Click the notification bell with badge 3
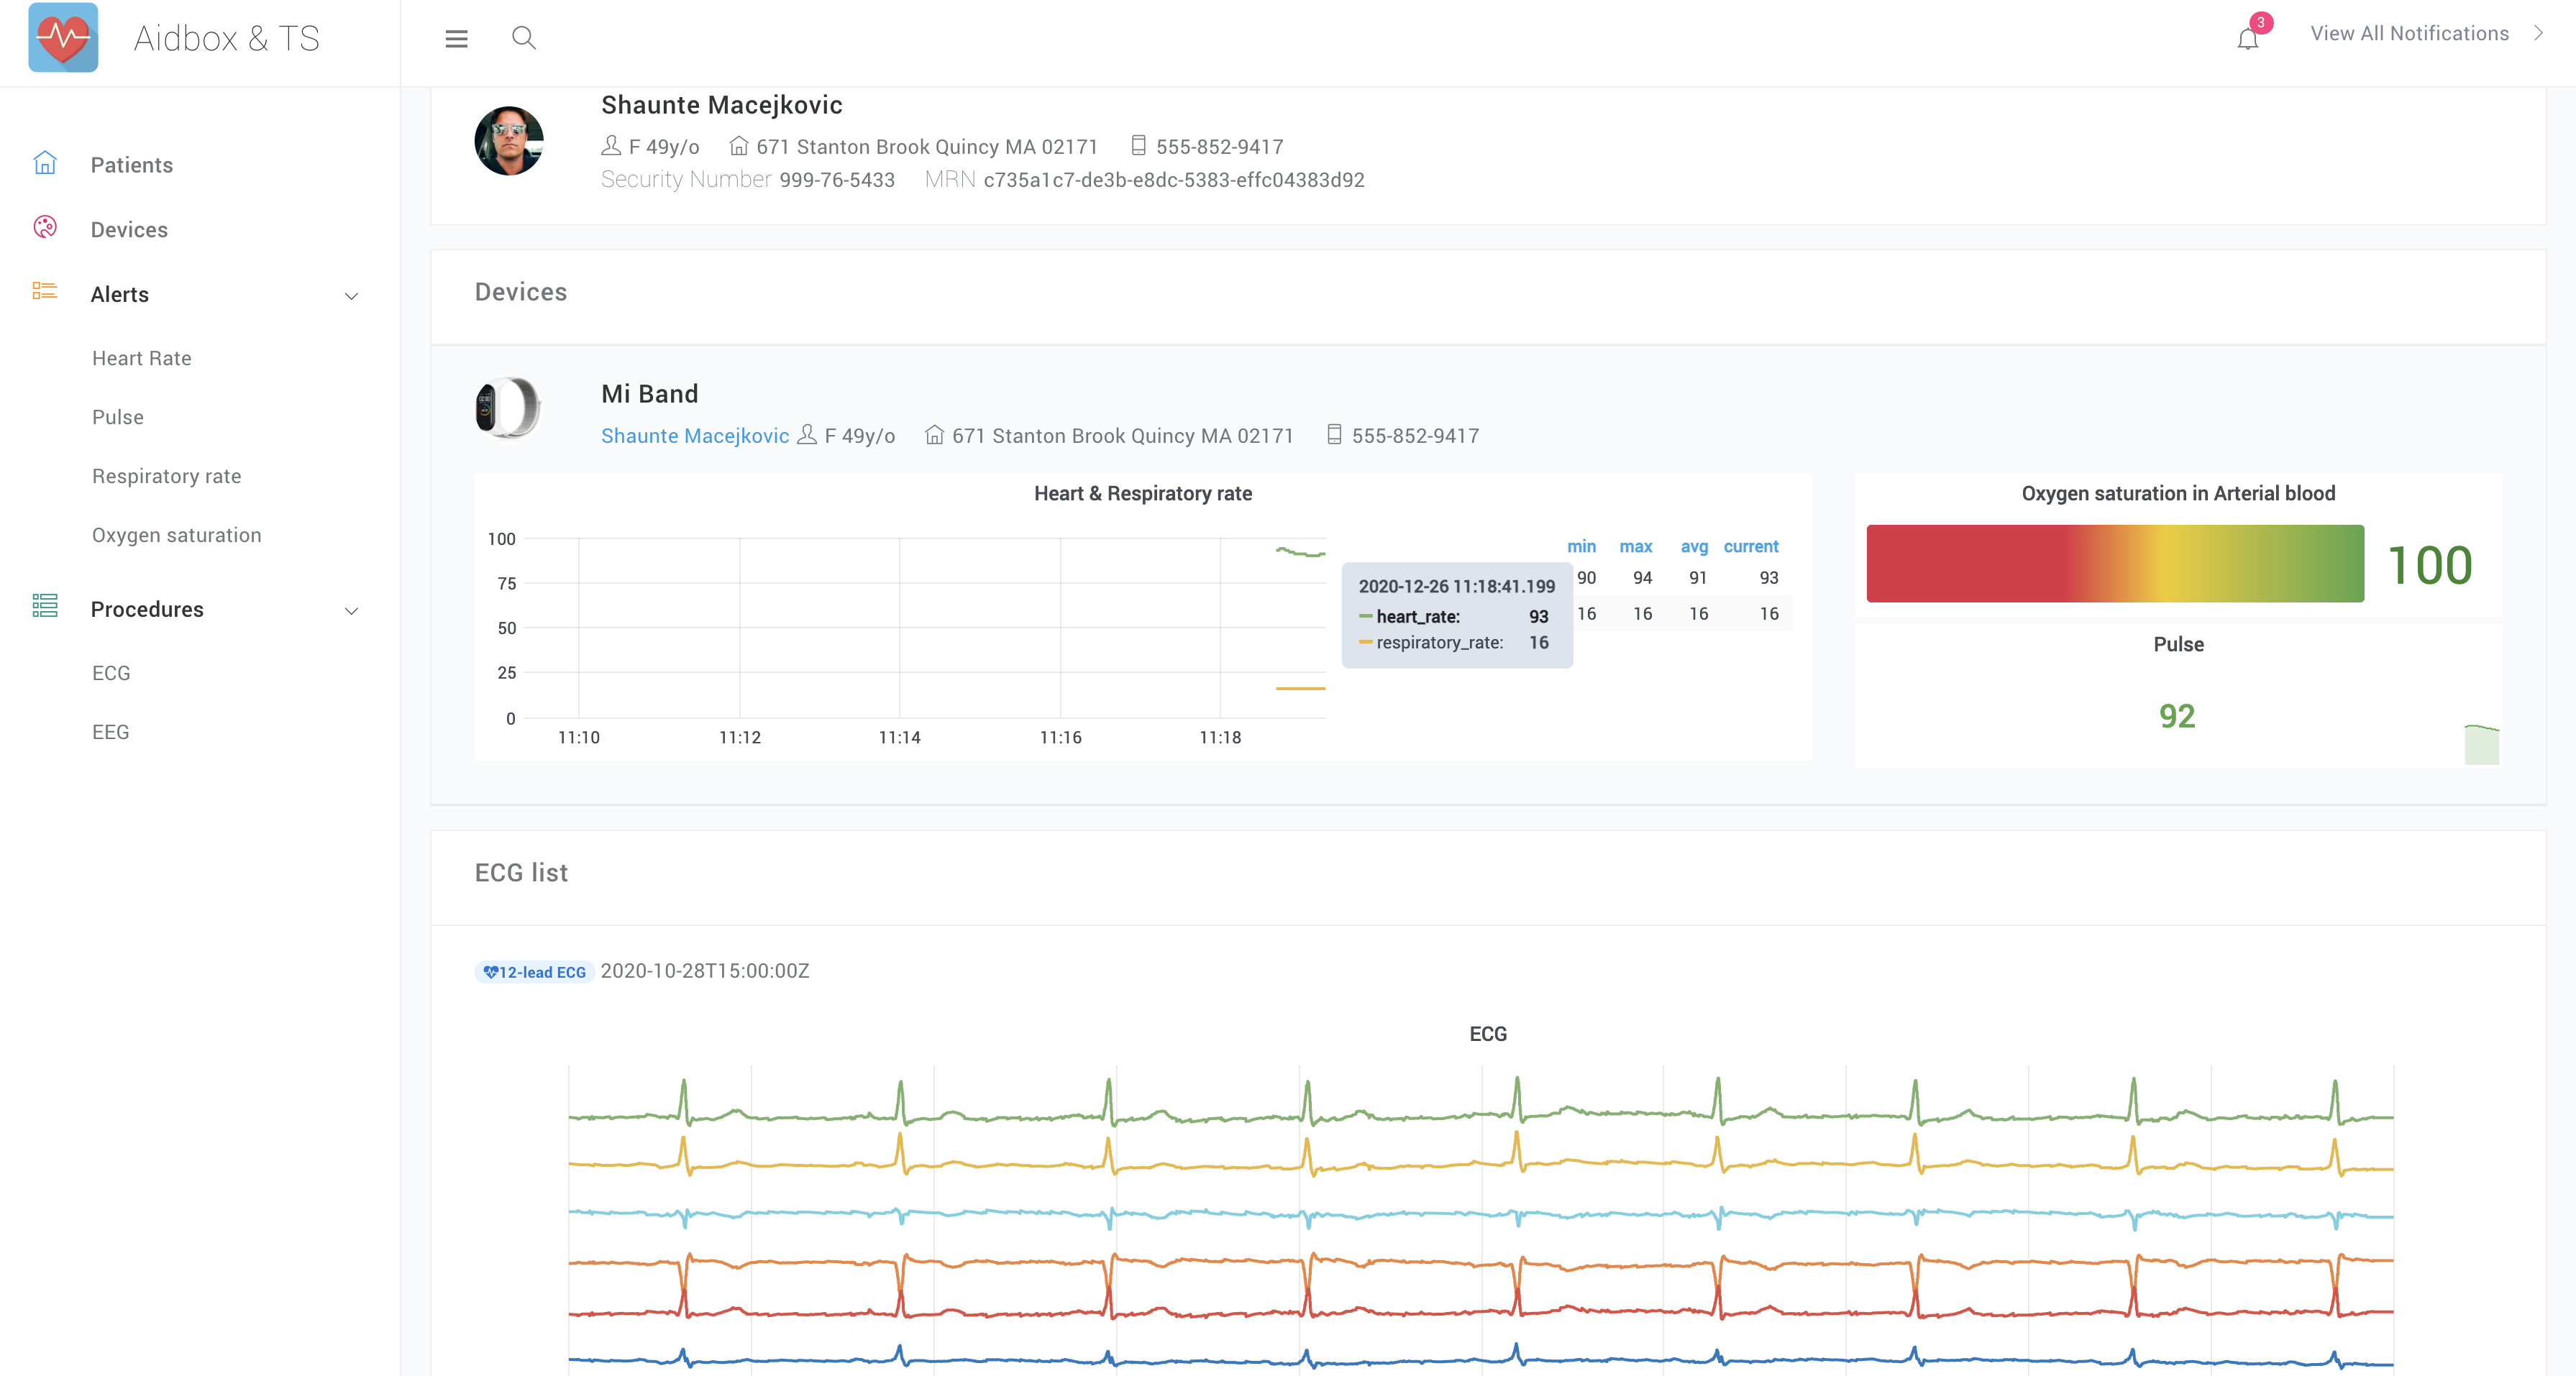The height and width of the screenshot is (1376, 2576). click(2247, 38)
